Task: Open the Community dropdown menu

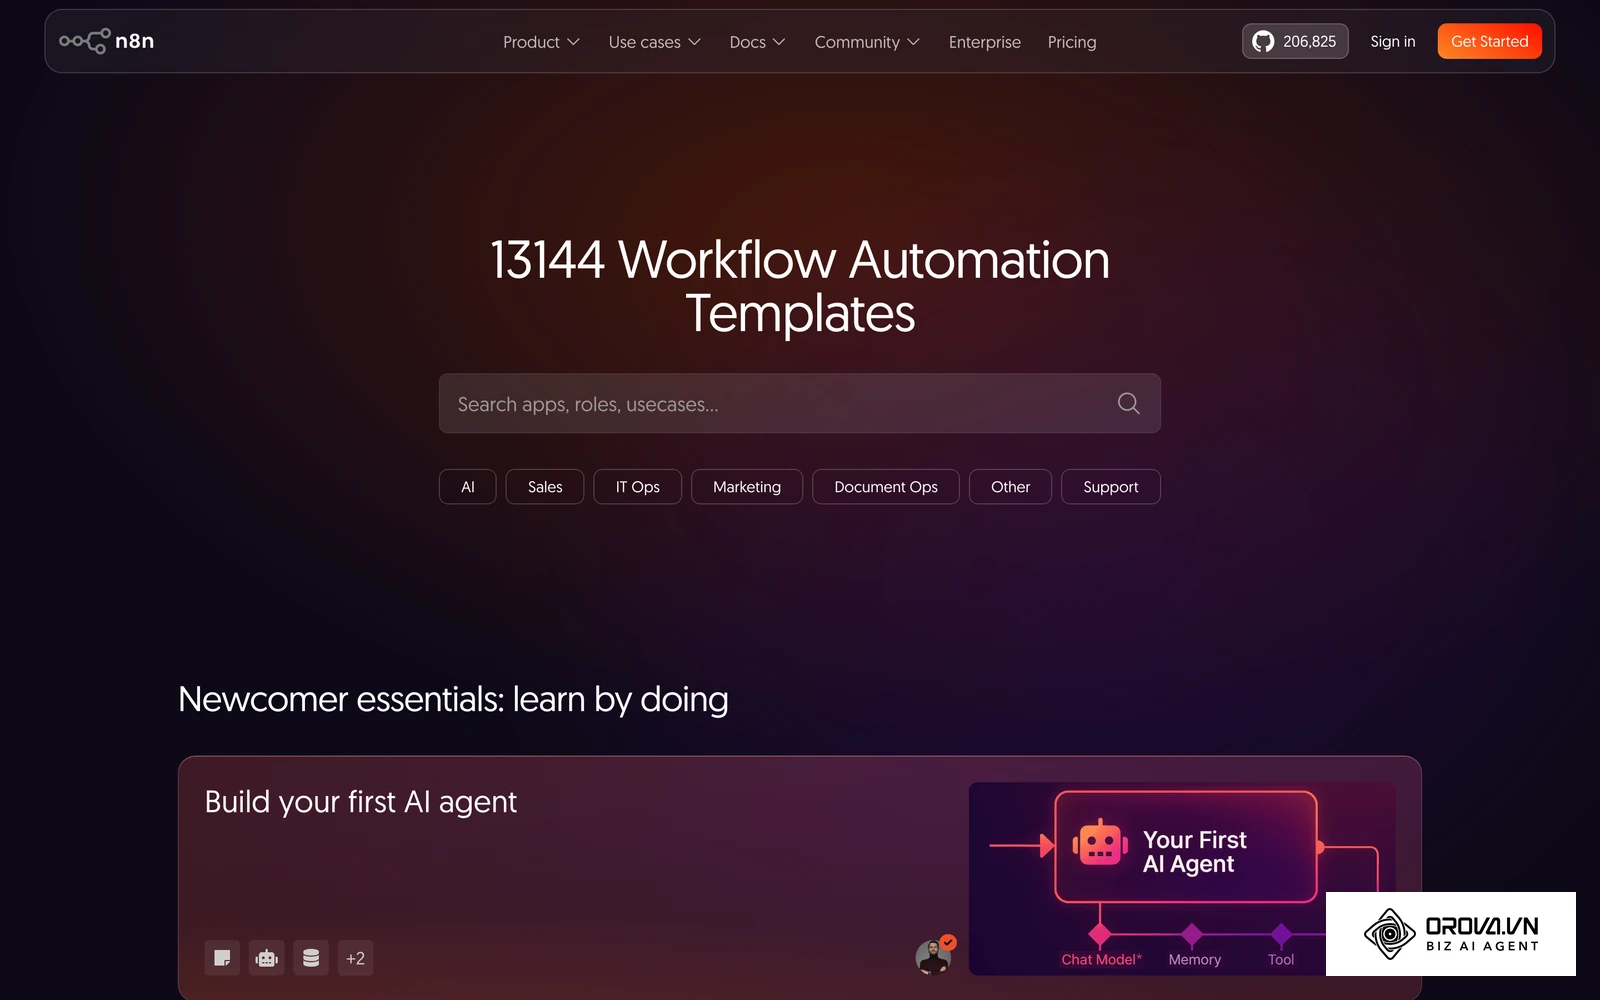Action: (867, 42)
